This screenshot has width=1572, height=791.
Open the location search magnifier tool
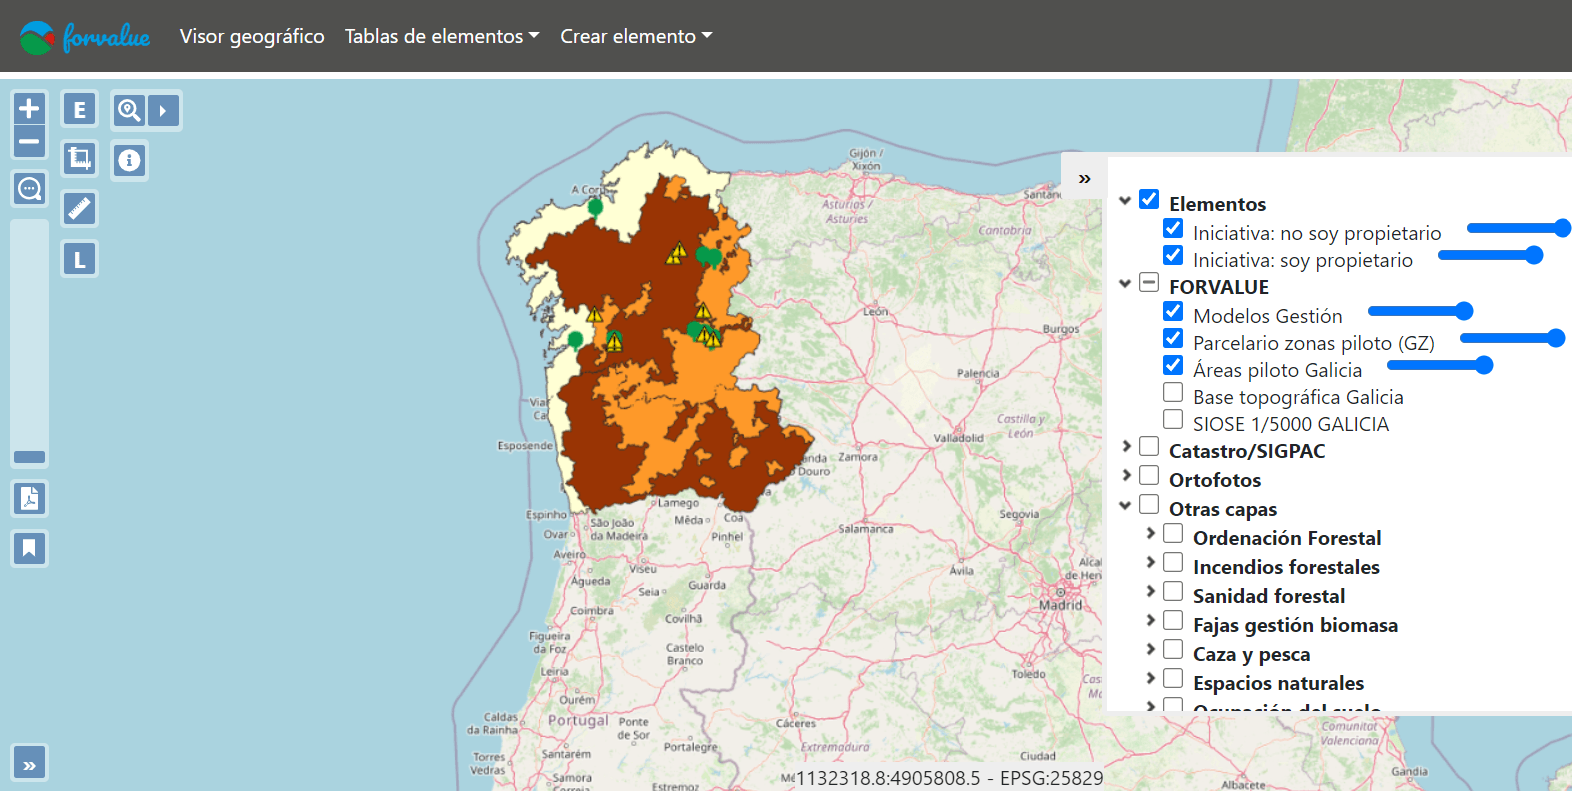pos(129,110)
